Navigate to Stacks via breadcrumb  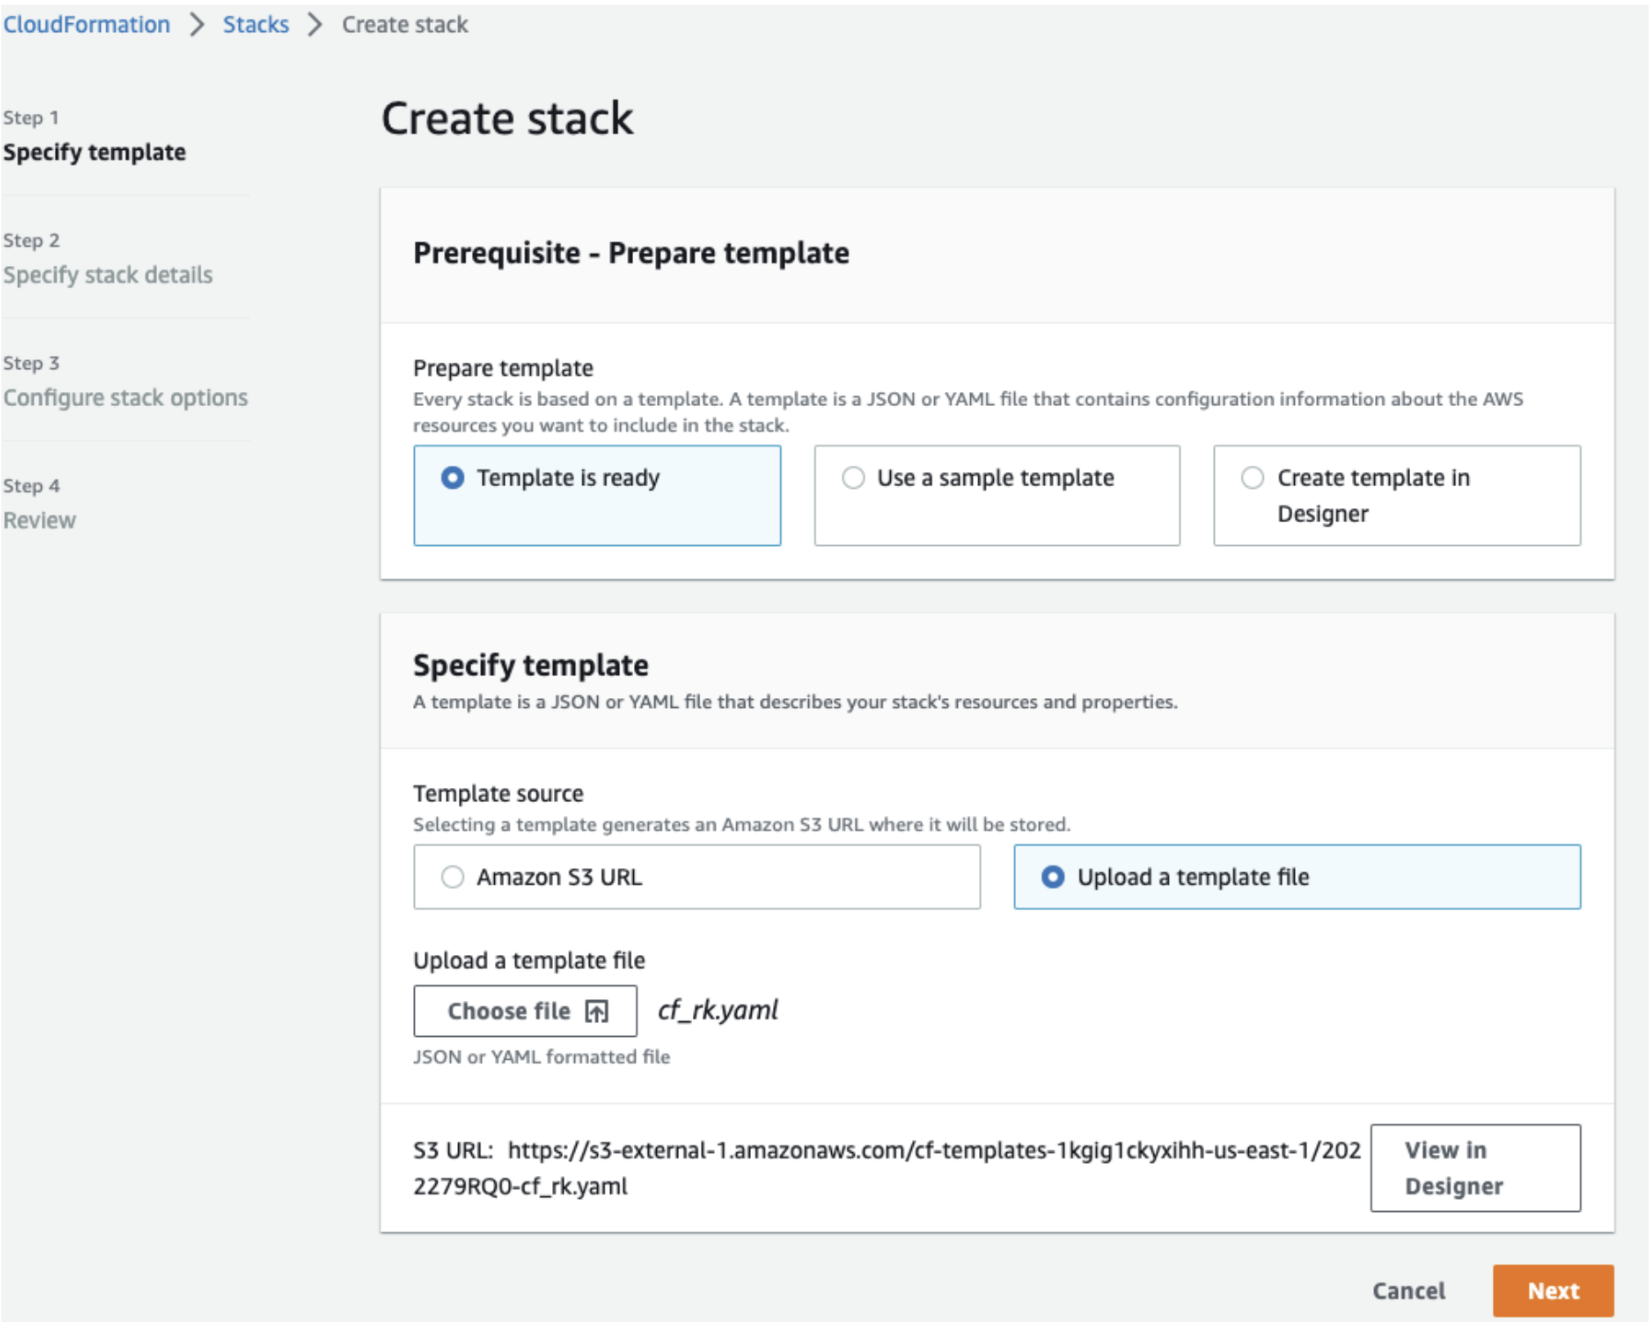[x=256, y=23]
